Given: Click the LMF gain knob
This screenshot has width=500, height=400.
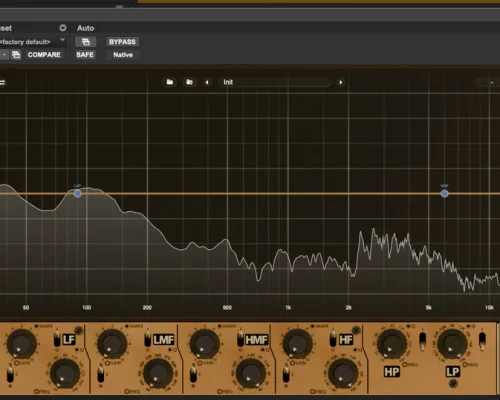Looking at the screenshot, I should [x=112, y=343].
